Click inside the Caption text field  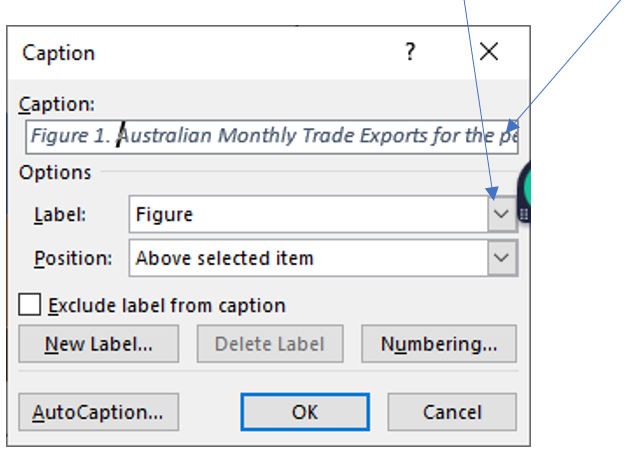pyautogui.click(x=270, y=136)
